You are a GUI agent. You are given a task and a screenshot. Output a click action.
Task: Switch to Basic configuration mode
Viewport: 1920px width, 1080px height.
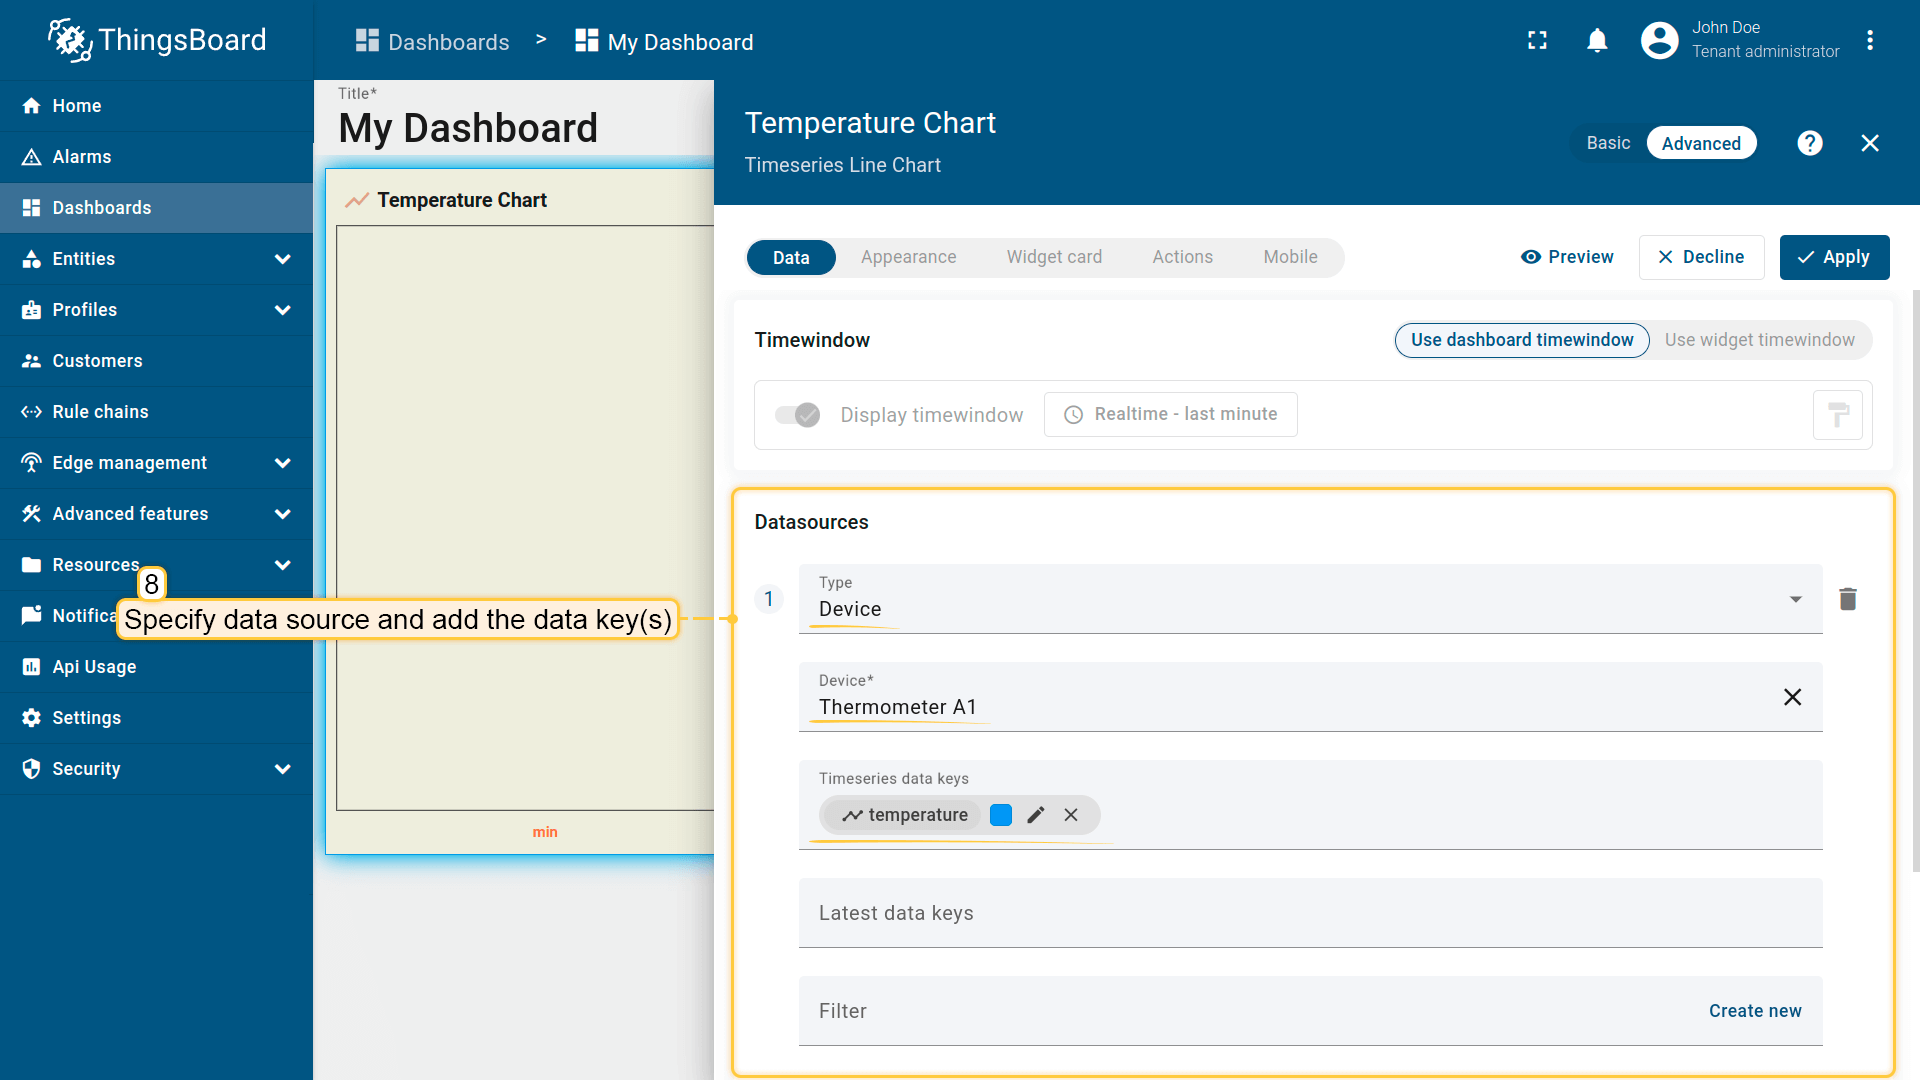[x=1608, y=143]
